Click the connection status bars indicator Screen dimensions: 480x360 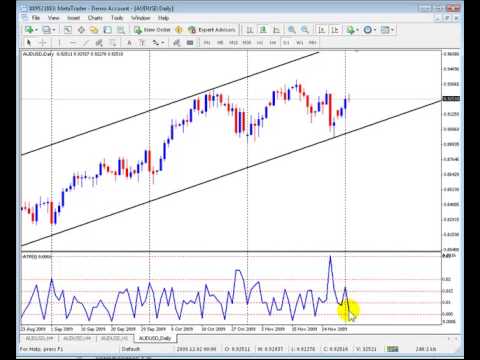[x=392, y=349]
